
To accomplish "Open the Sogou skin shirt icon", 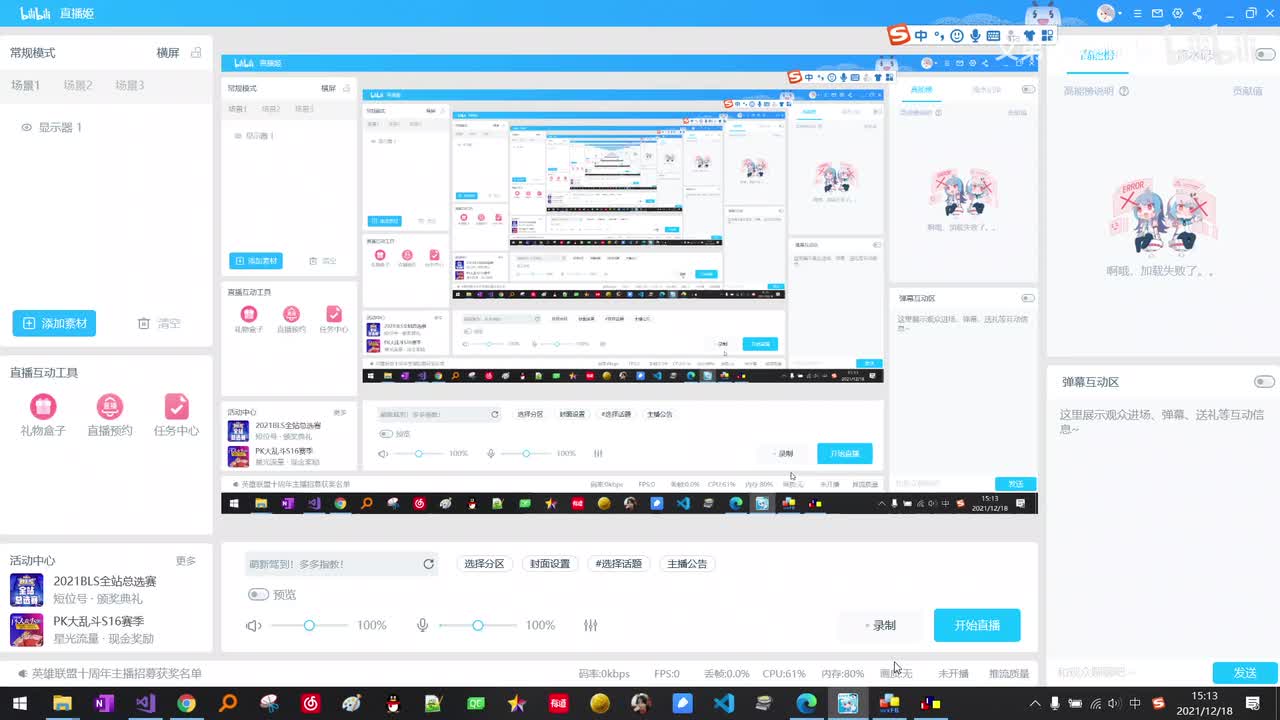I will [1030, 36].
